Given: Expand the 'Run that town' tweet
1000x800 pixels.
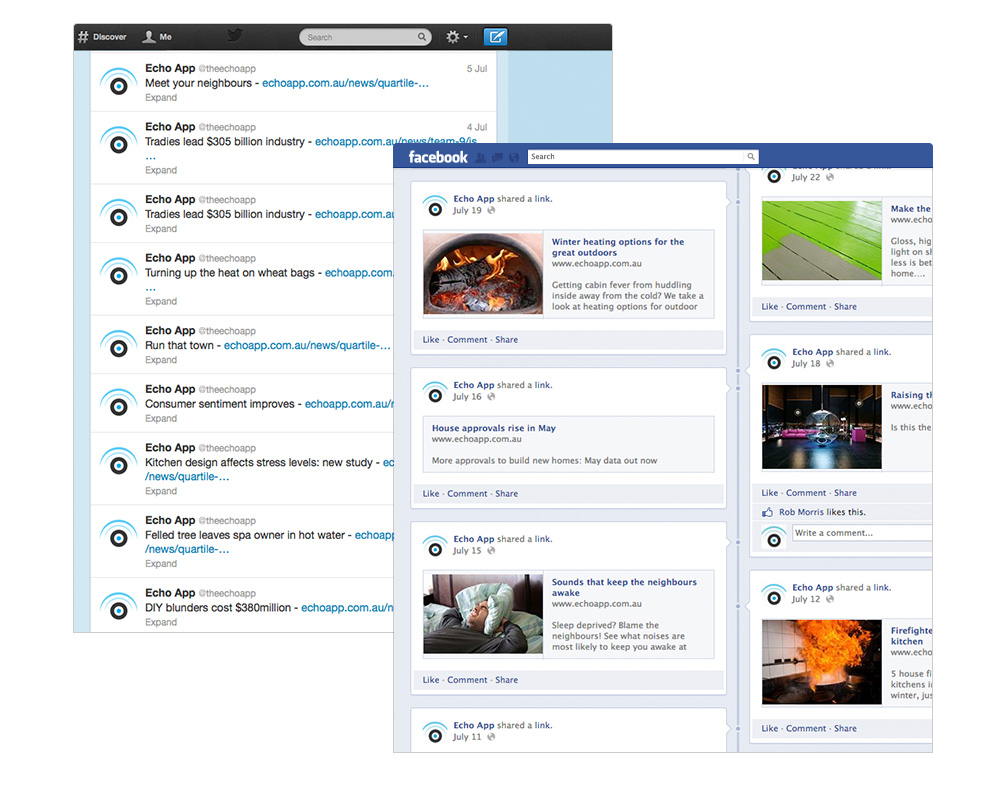Looking at the screenshot, I should 161,360.
